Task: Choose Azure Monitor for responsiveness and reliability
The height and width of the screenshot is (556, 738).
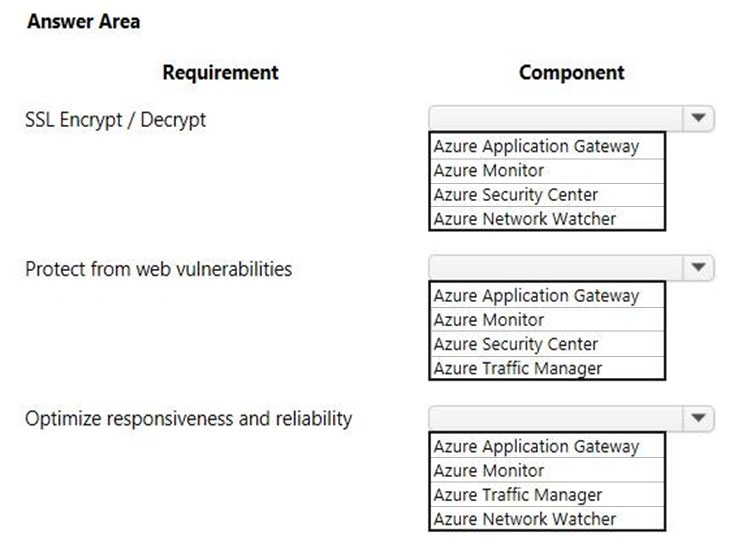Action: click(547, 470)
